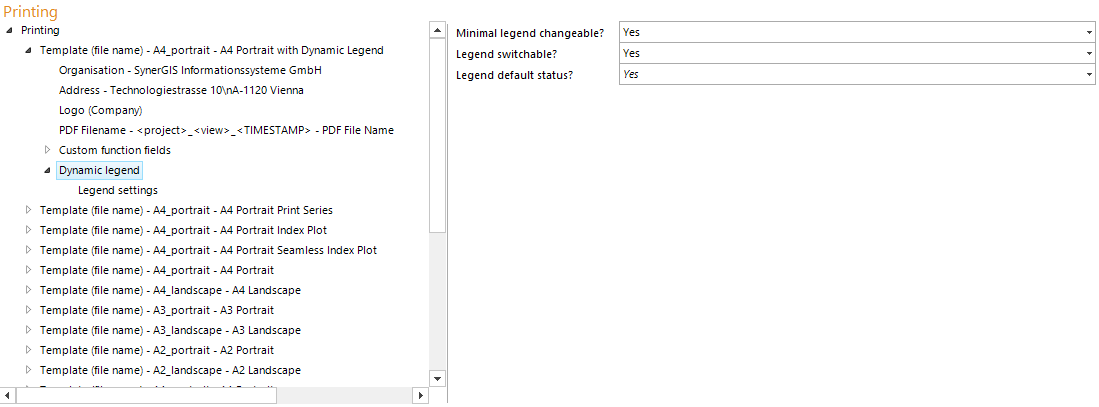The image size is (1099, 407).
Task: Expand the A4 Portrait Index Plot template
Action: (28, 230)
